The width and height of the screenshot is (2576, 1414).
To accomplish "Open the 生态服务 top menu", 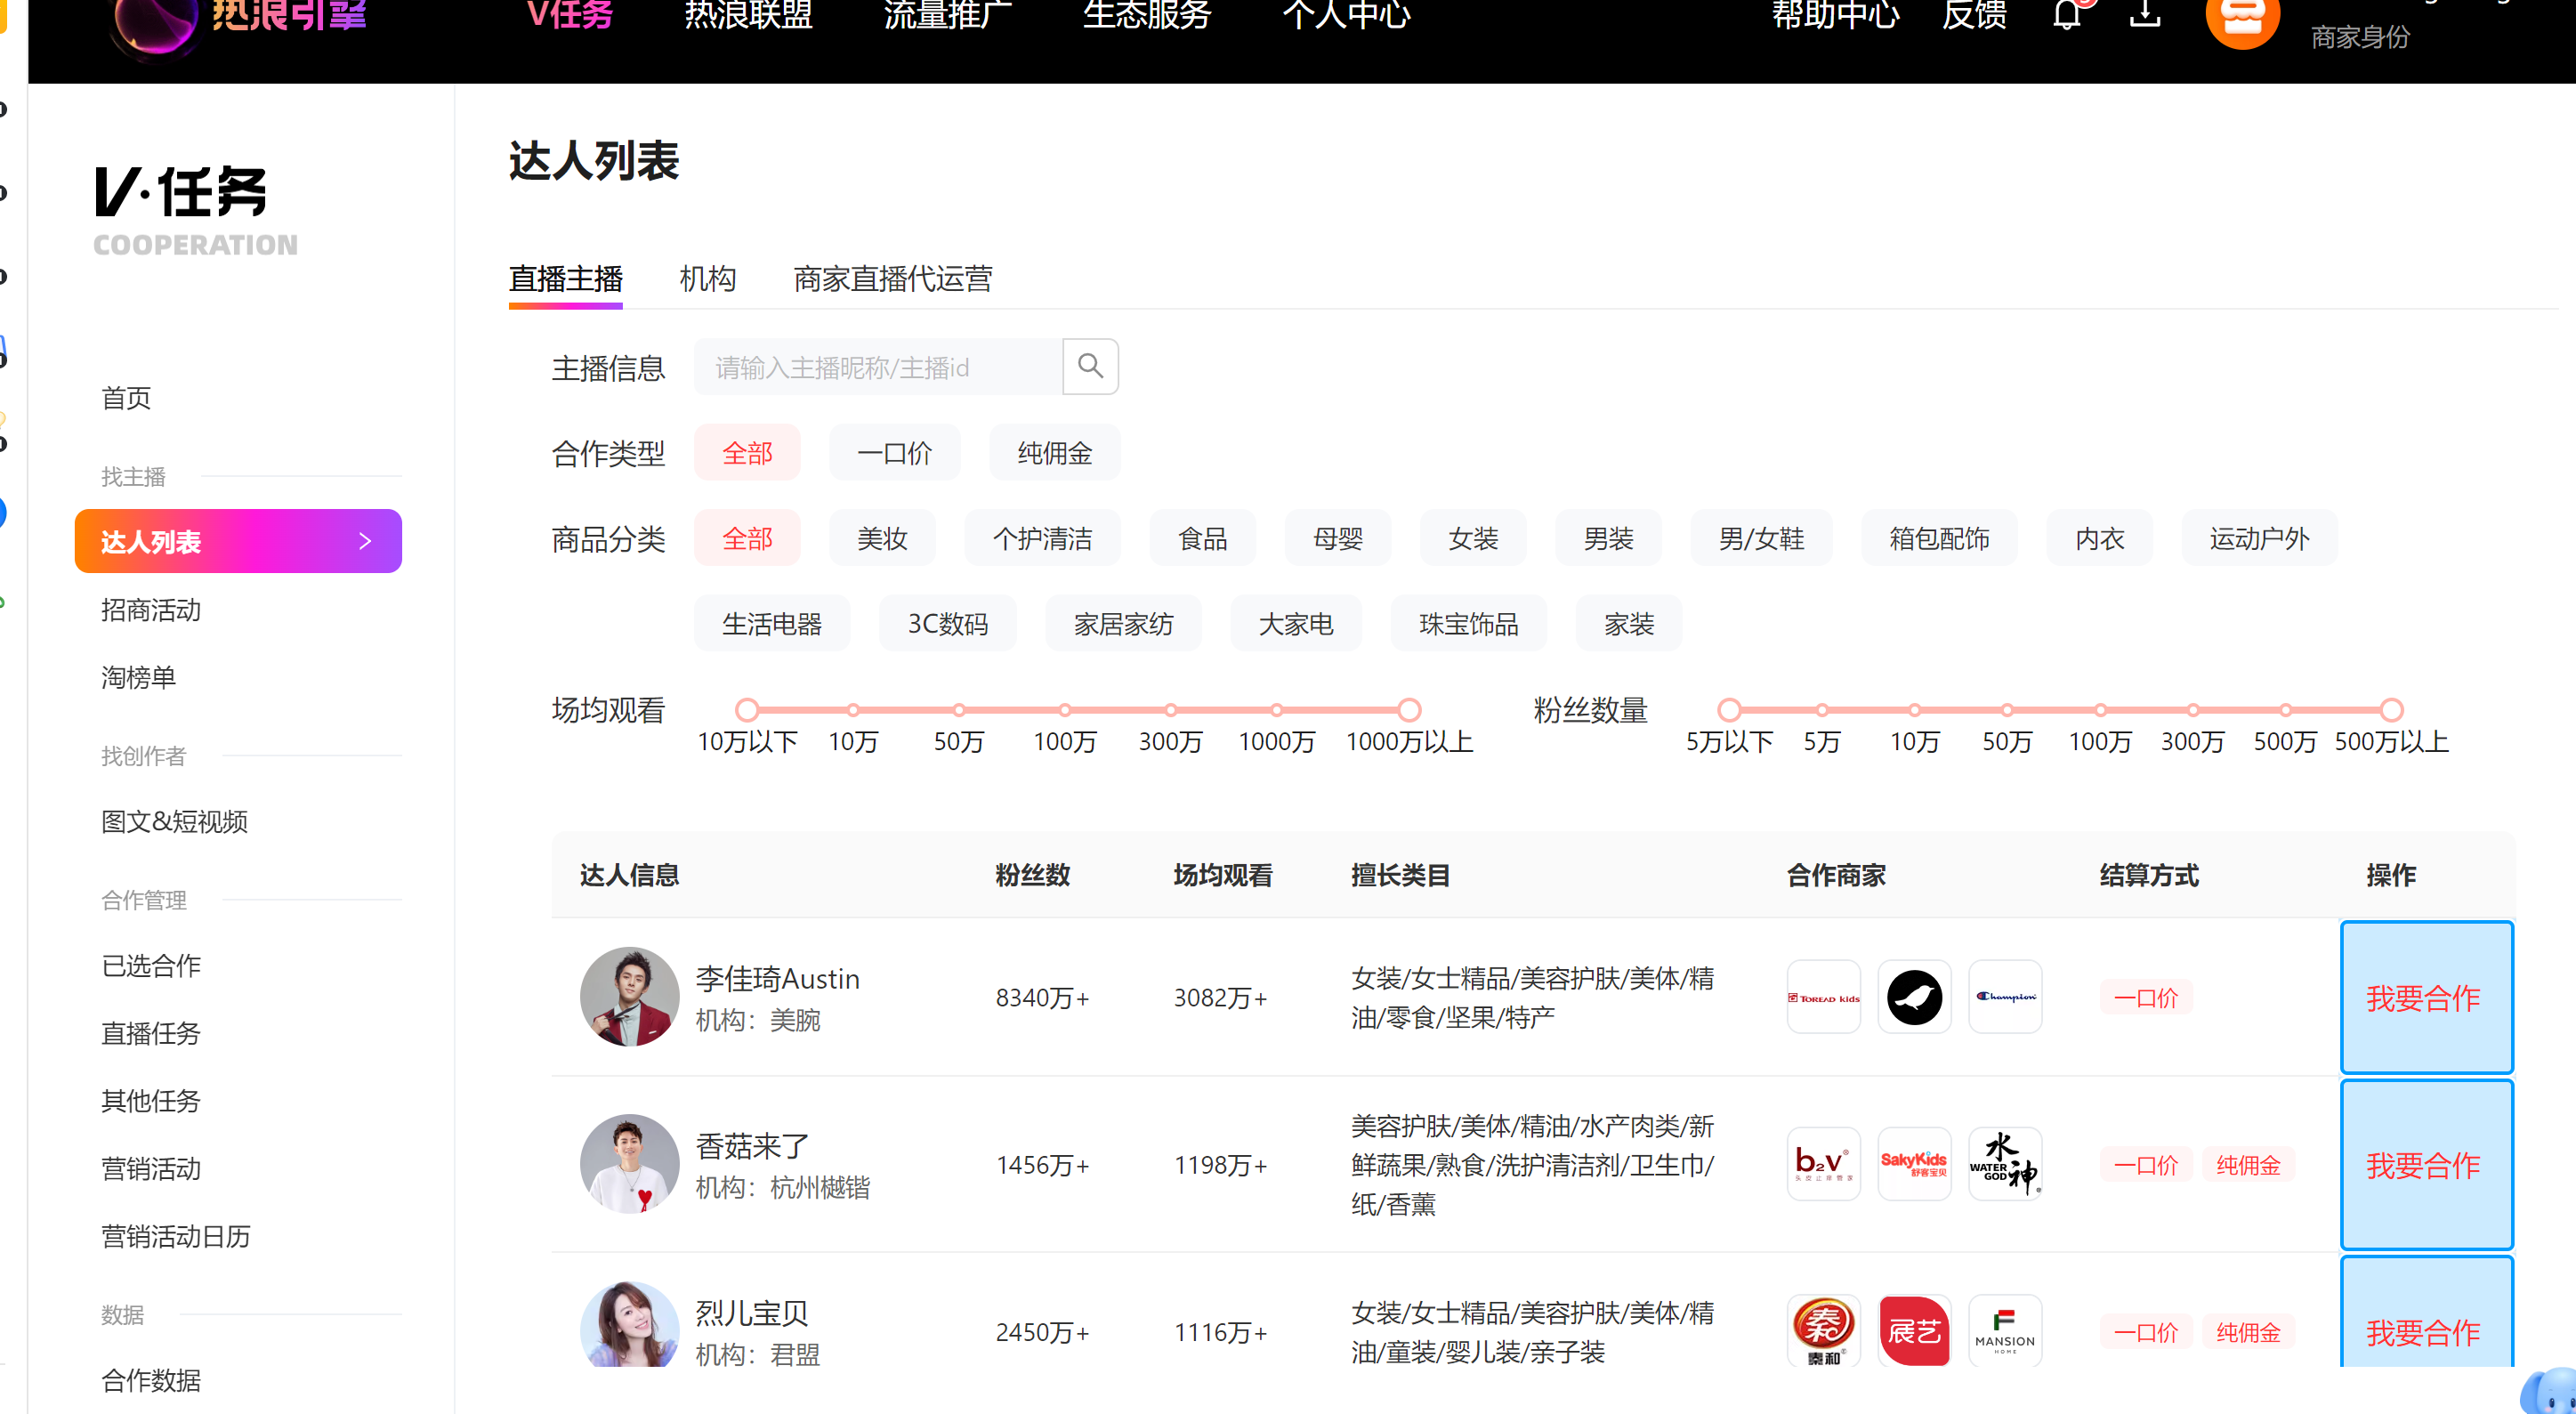I will click(x=1147, y=14).
